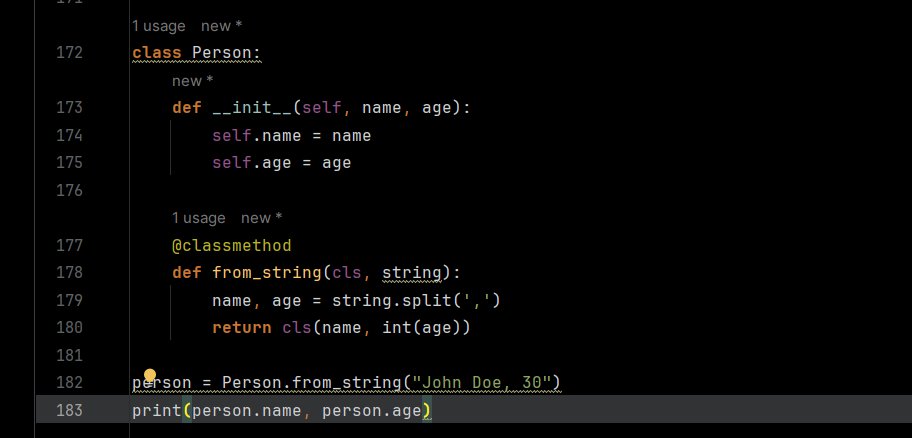Click the "@classmethod" decorator
Screen dimensions: 912x438
pyautogui.click(x=231, y=245)
